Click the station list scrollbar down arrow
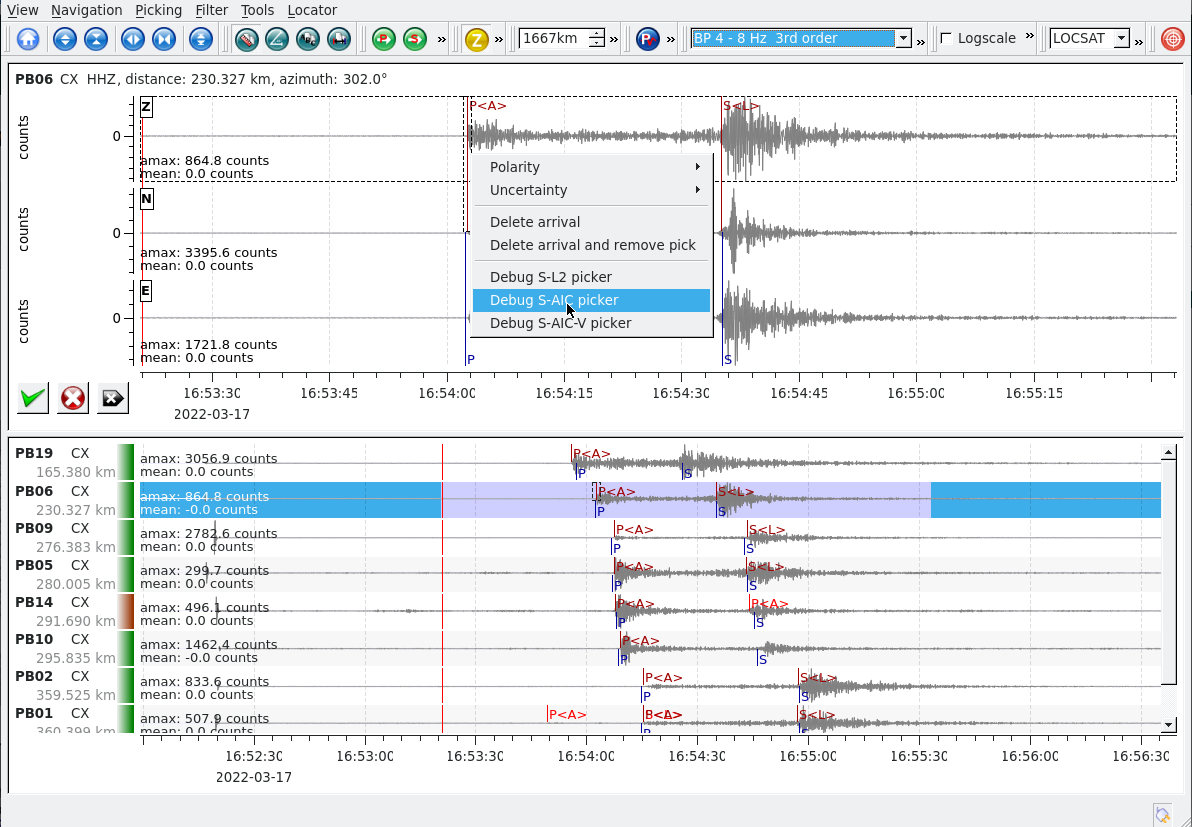This screenshot has width=1192, height=827. tap(1167, 724)
